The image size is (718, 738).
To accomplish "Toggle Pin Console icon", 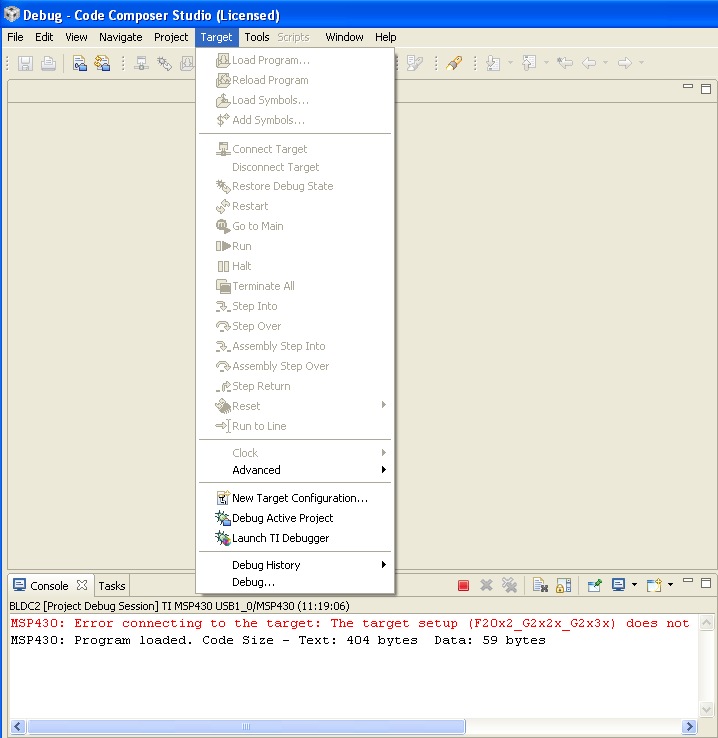I will [x=595, y=585].
